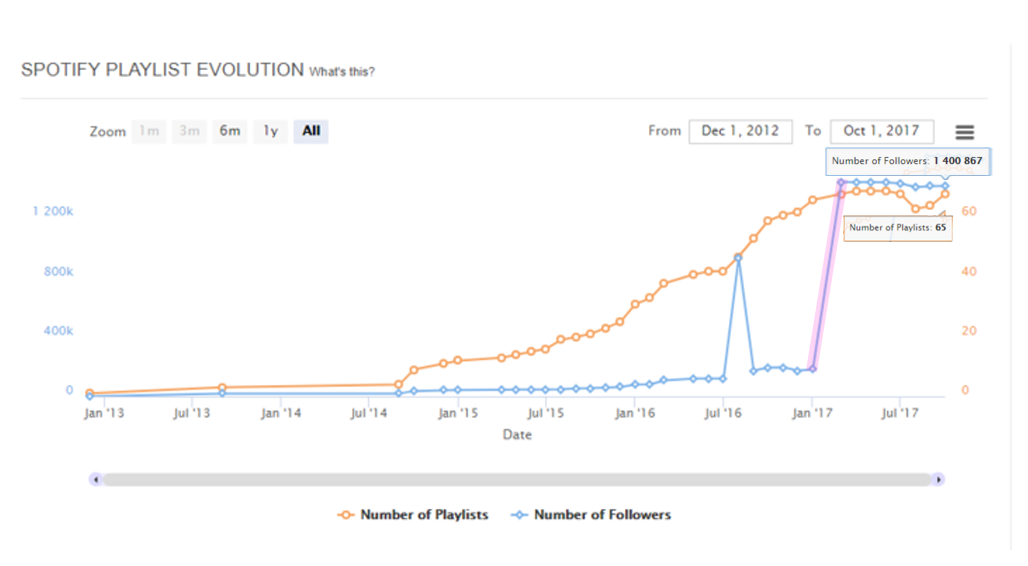Open the "What's this?" help link
Viewport: 1028px width, 566px height.
click(x=342, y=72)
